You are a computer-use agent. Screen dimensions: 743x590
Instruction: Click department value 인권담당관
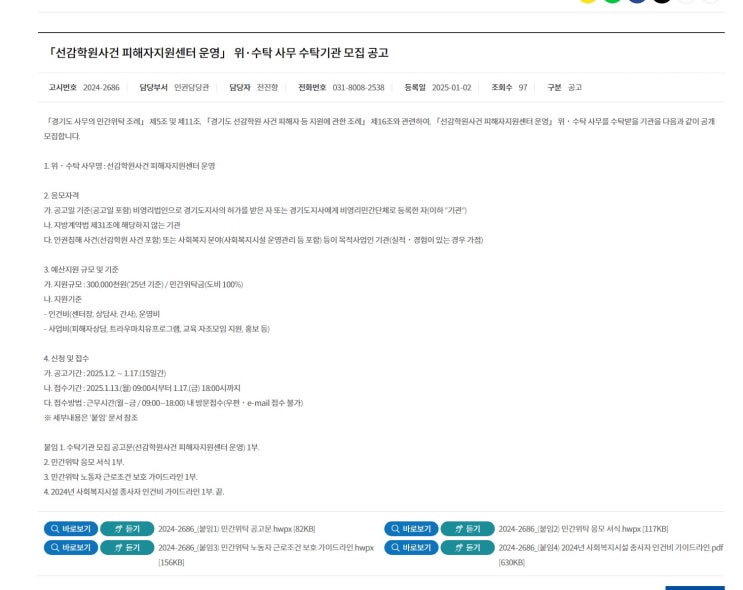pos(191,87)
